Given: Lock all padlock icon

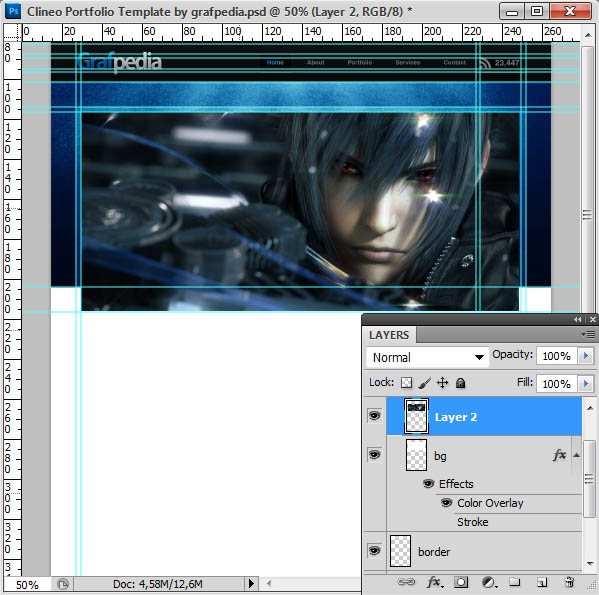Looking at the screenshot, I should pyautogui.click(x=460, y=383).
